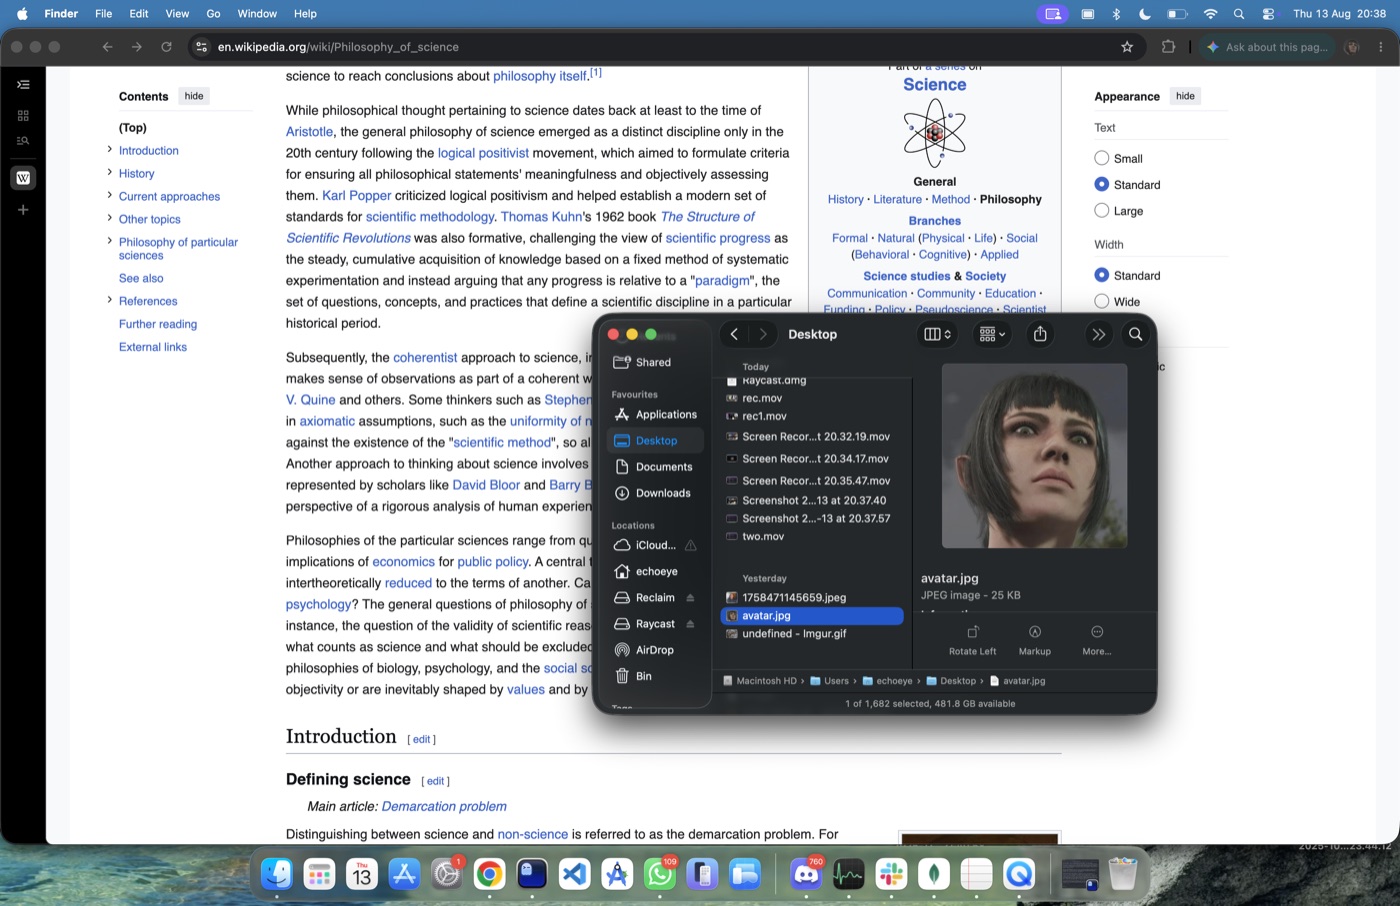Open Finder view mode dropdown
This screenshot has height=906, width=1400.
(937, 334)
